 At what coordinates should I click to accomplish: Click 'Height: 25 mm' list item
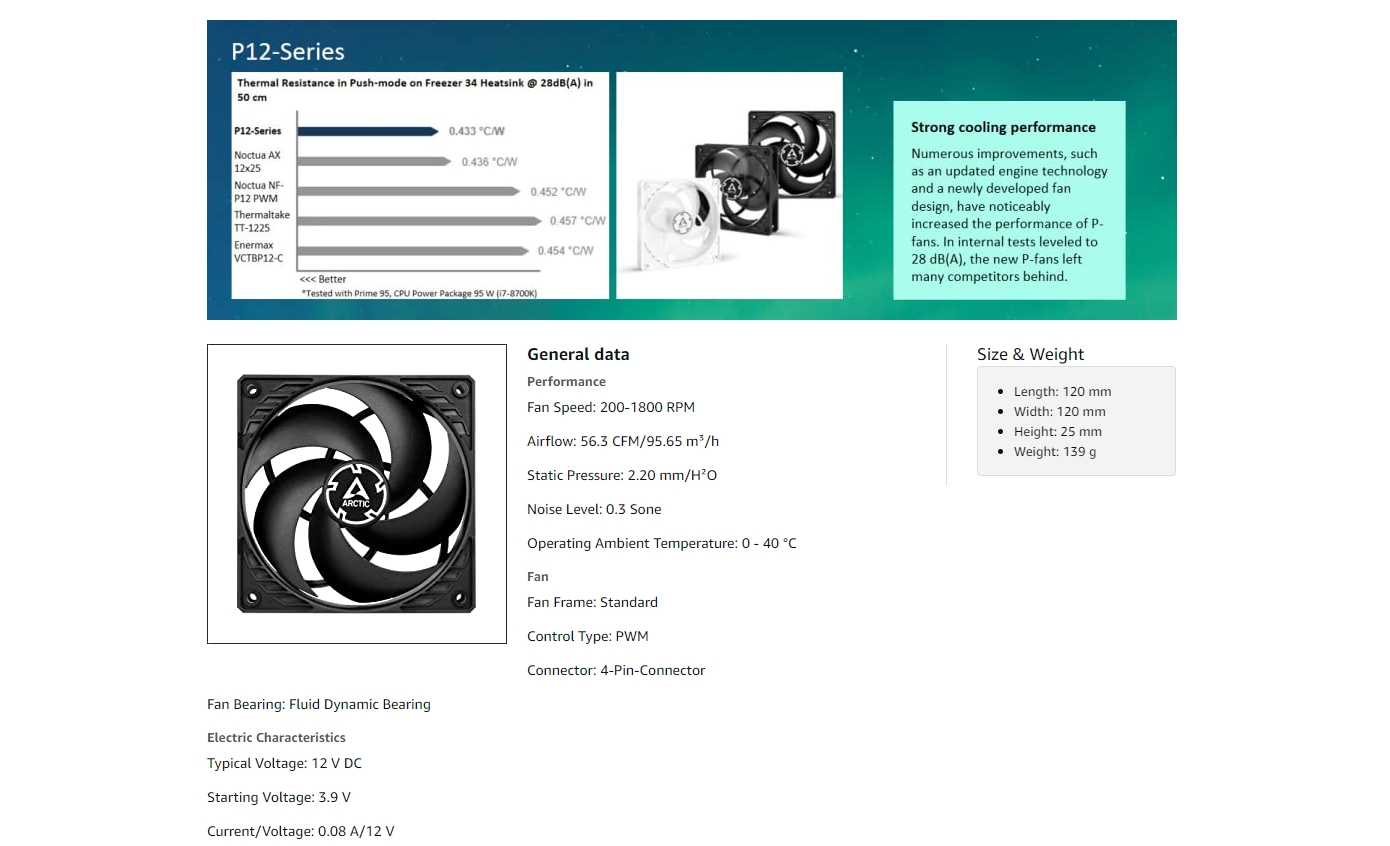point(1058,432)
